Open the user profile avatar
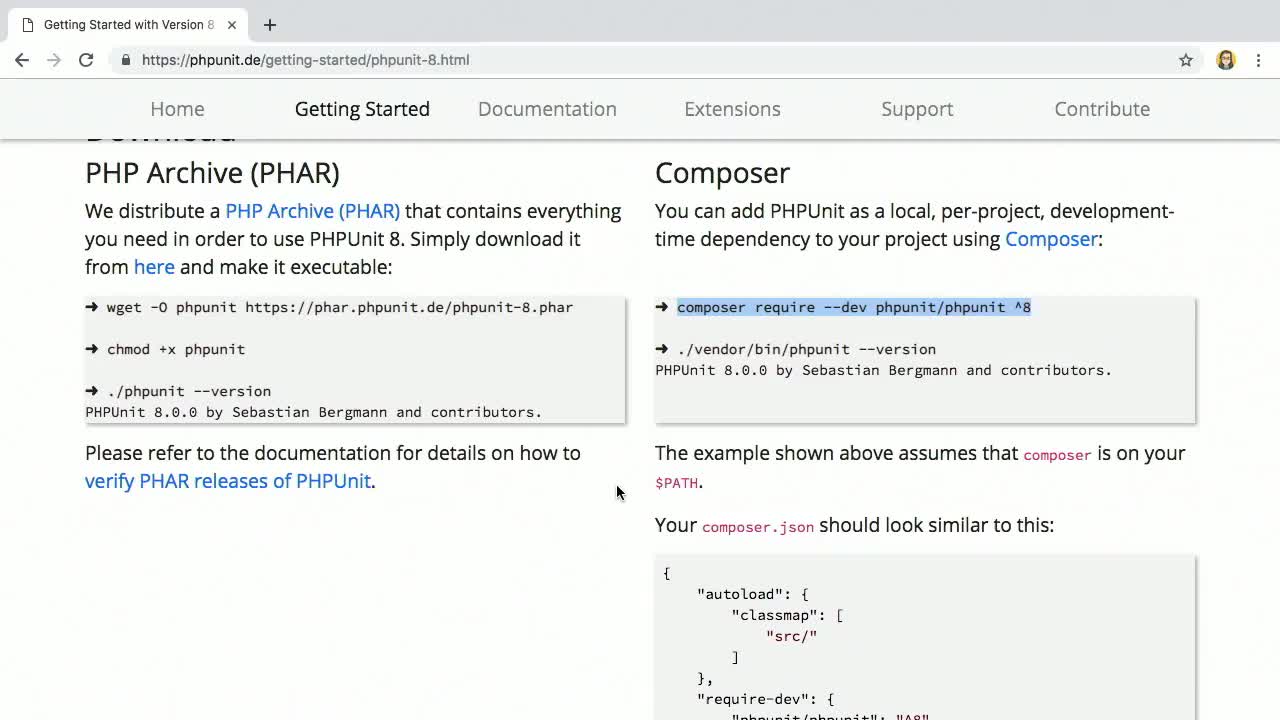The width and height of the screenshot is (1280, 720). coord(1226,60)
